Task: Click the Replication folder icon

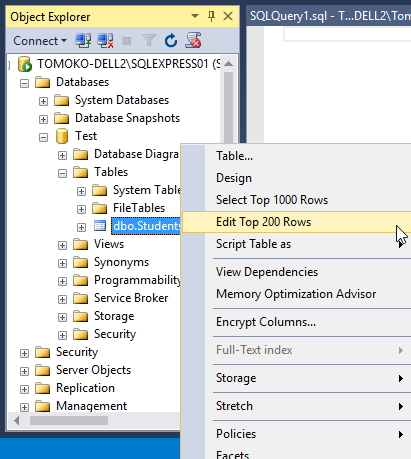Action: [43, 388]
